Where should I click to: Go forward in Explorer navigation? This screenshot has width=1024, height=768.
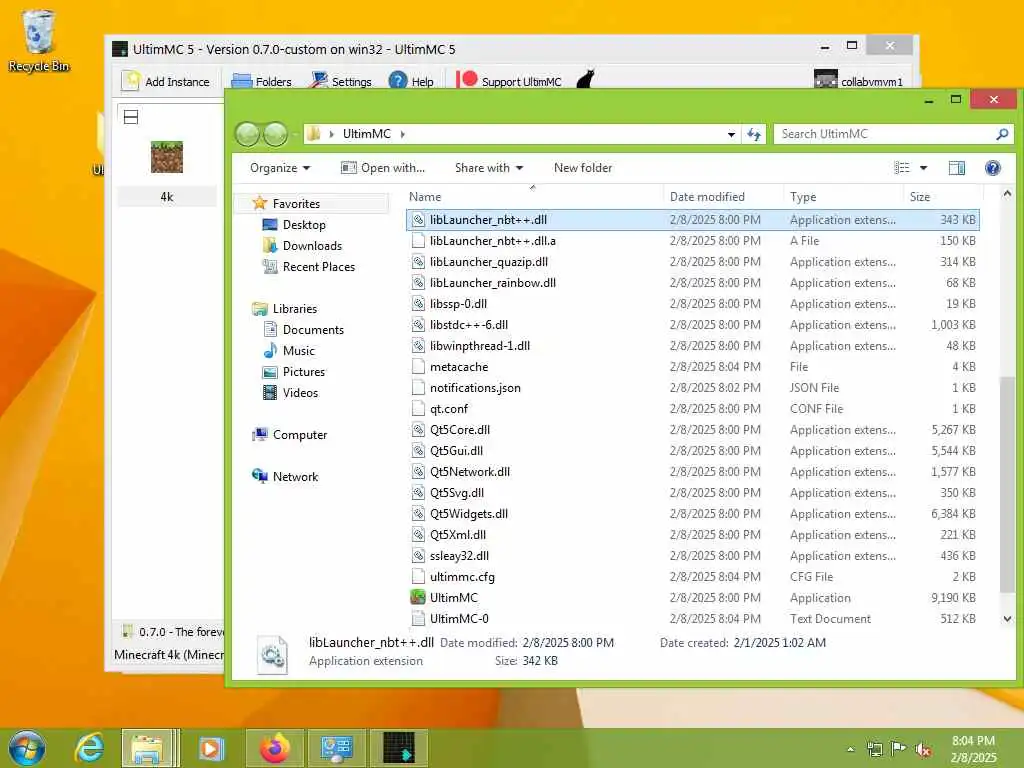[275, 134]
